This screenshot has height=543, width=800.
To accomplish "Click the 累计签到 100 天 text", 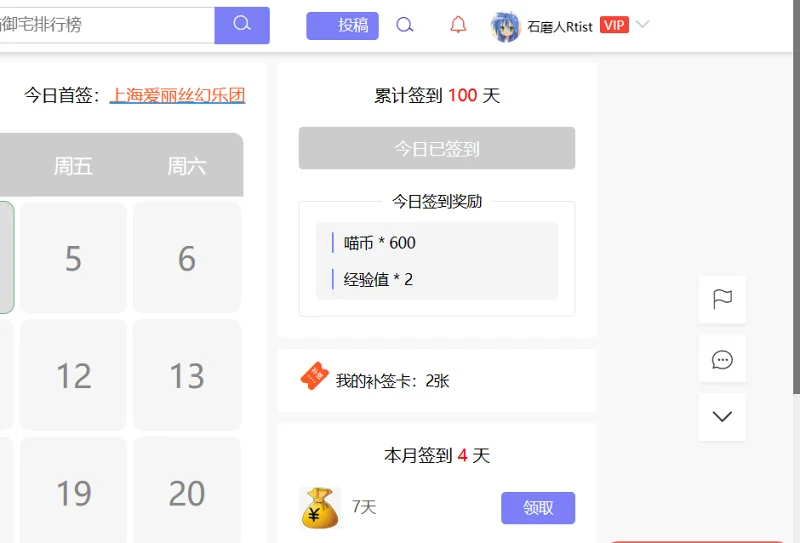I will point(437,95).
